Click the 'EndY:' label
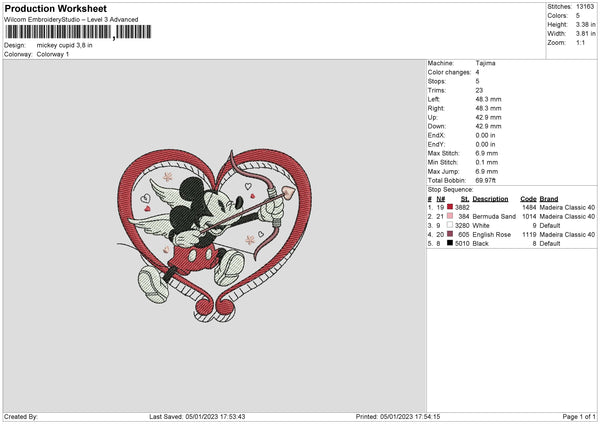Viewport: 600px width, 424px height. pos(436,144)
